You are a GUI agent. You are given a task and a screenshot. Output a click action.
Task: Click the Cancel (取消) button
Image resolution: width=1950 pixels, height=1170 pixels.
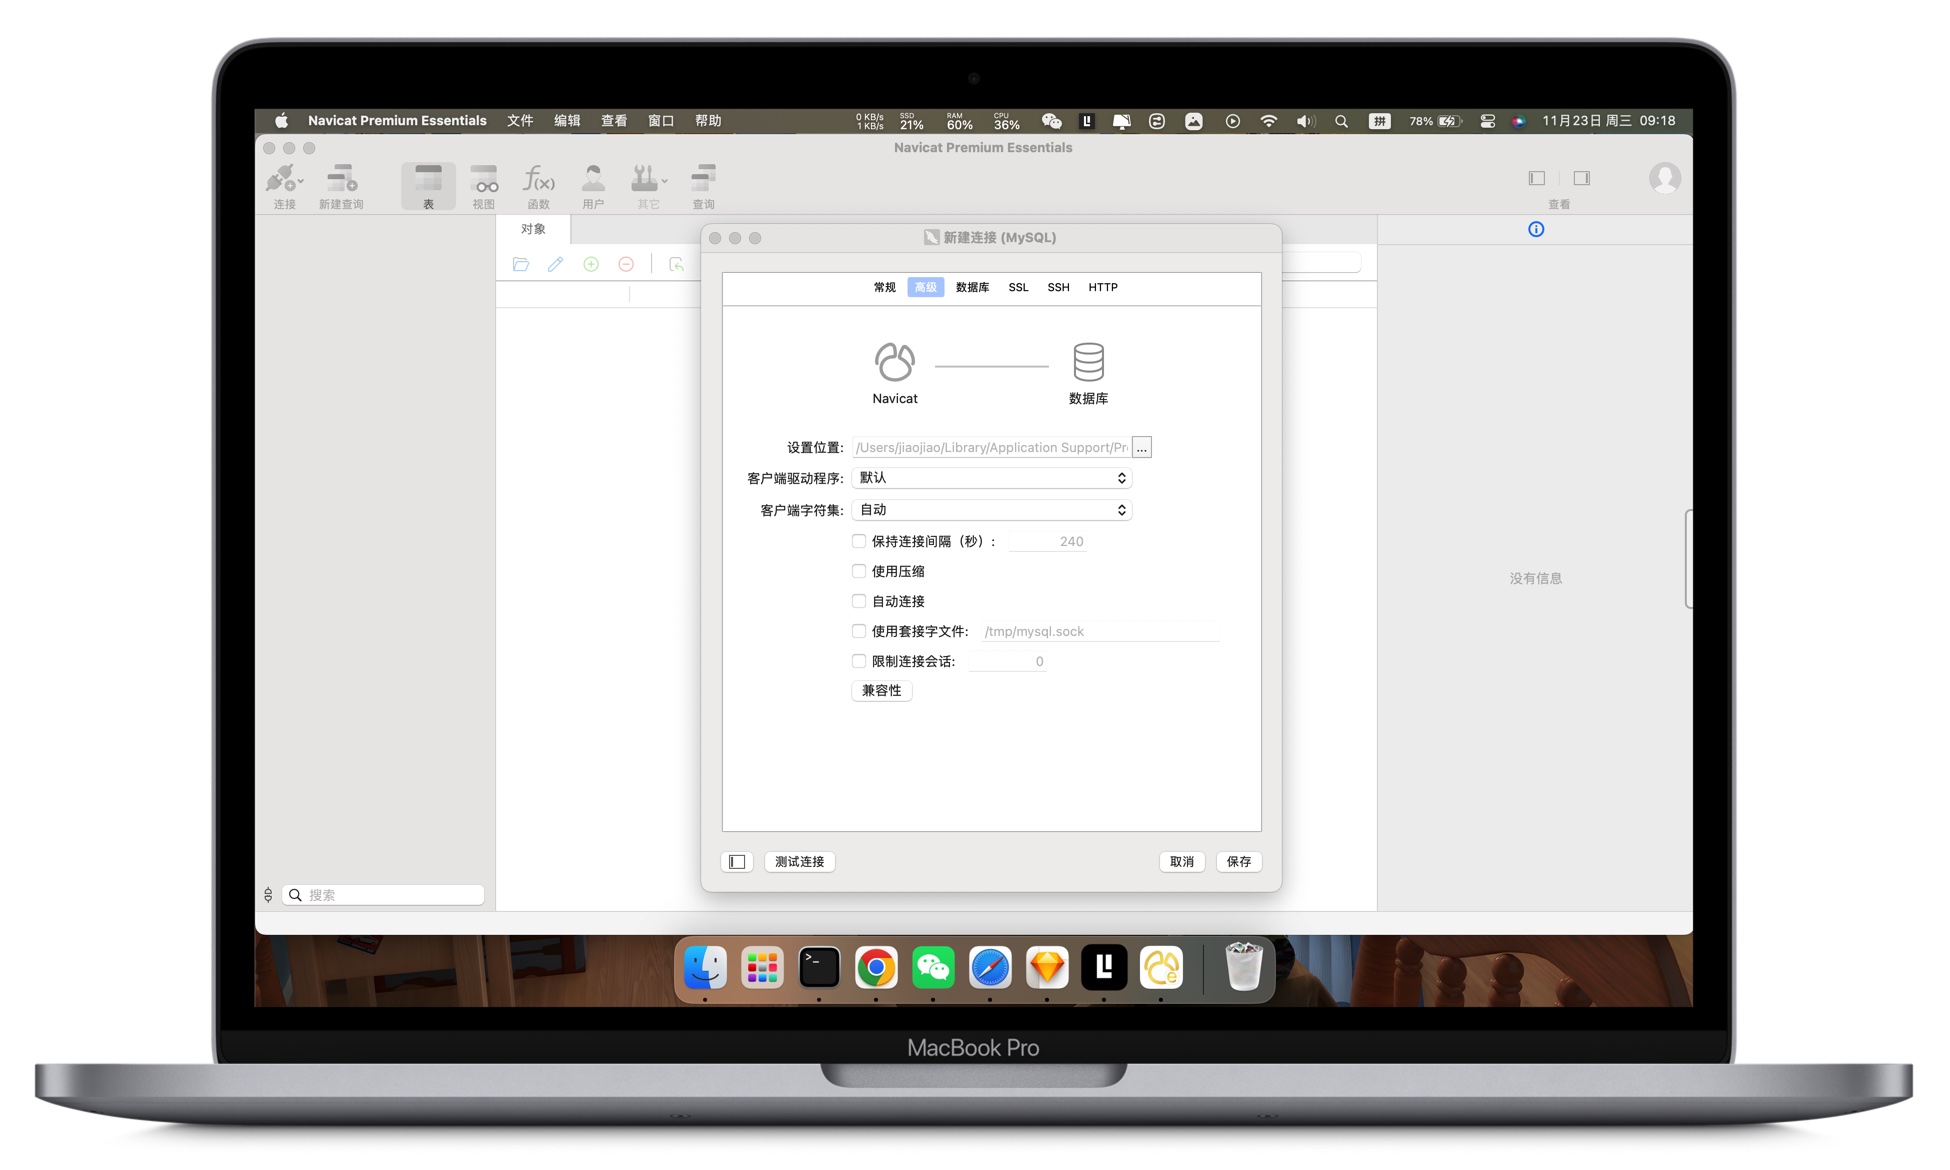tap(1182, 861)
